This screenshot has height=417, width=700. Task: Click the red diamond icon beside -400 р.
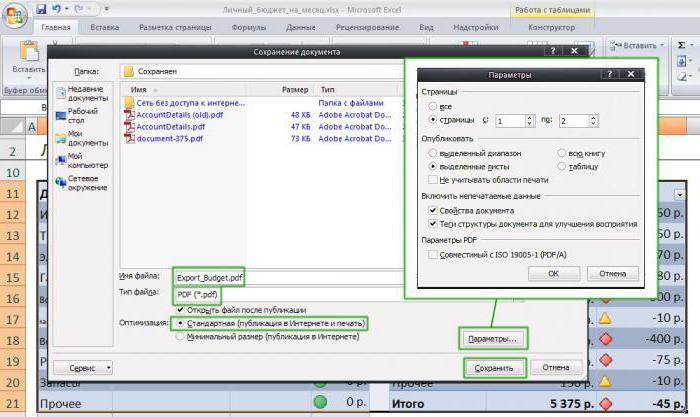(605, 339)
